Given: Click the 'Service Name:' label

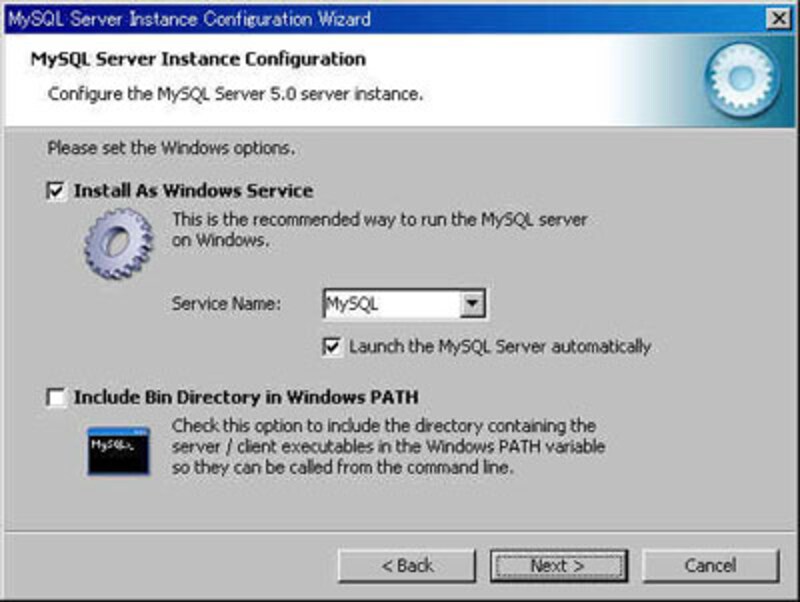Looking at the screenshot, I should (x=227, y=304).
